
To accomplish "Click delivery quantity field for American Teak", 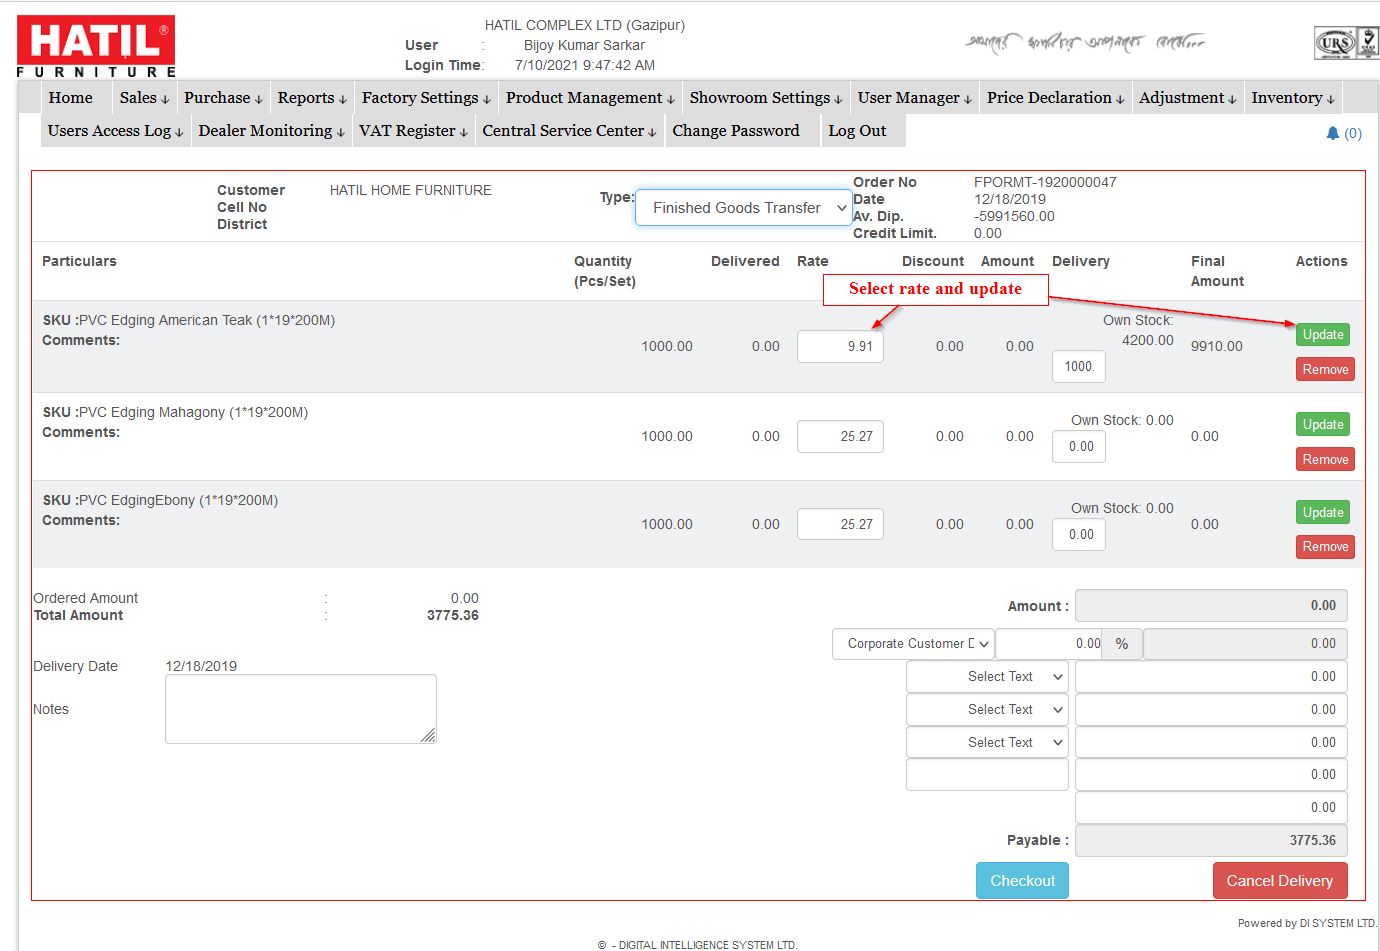I will [x=1079, y=367].
